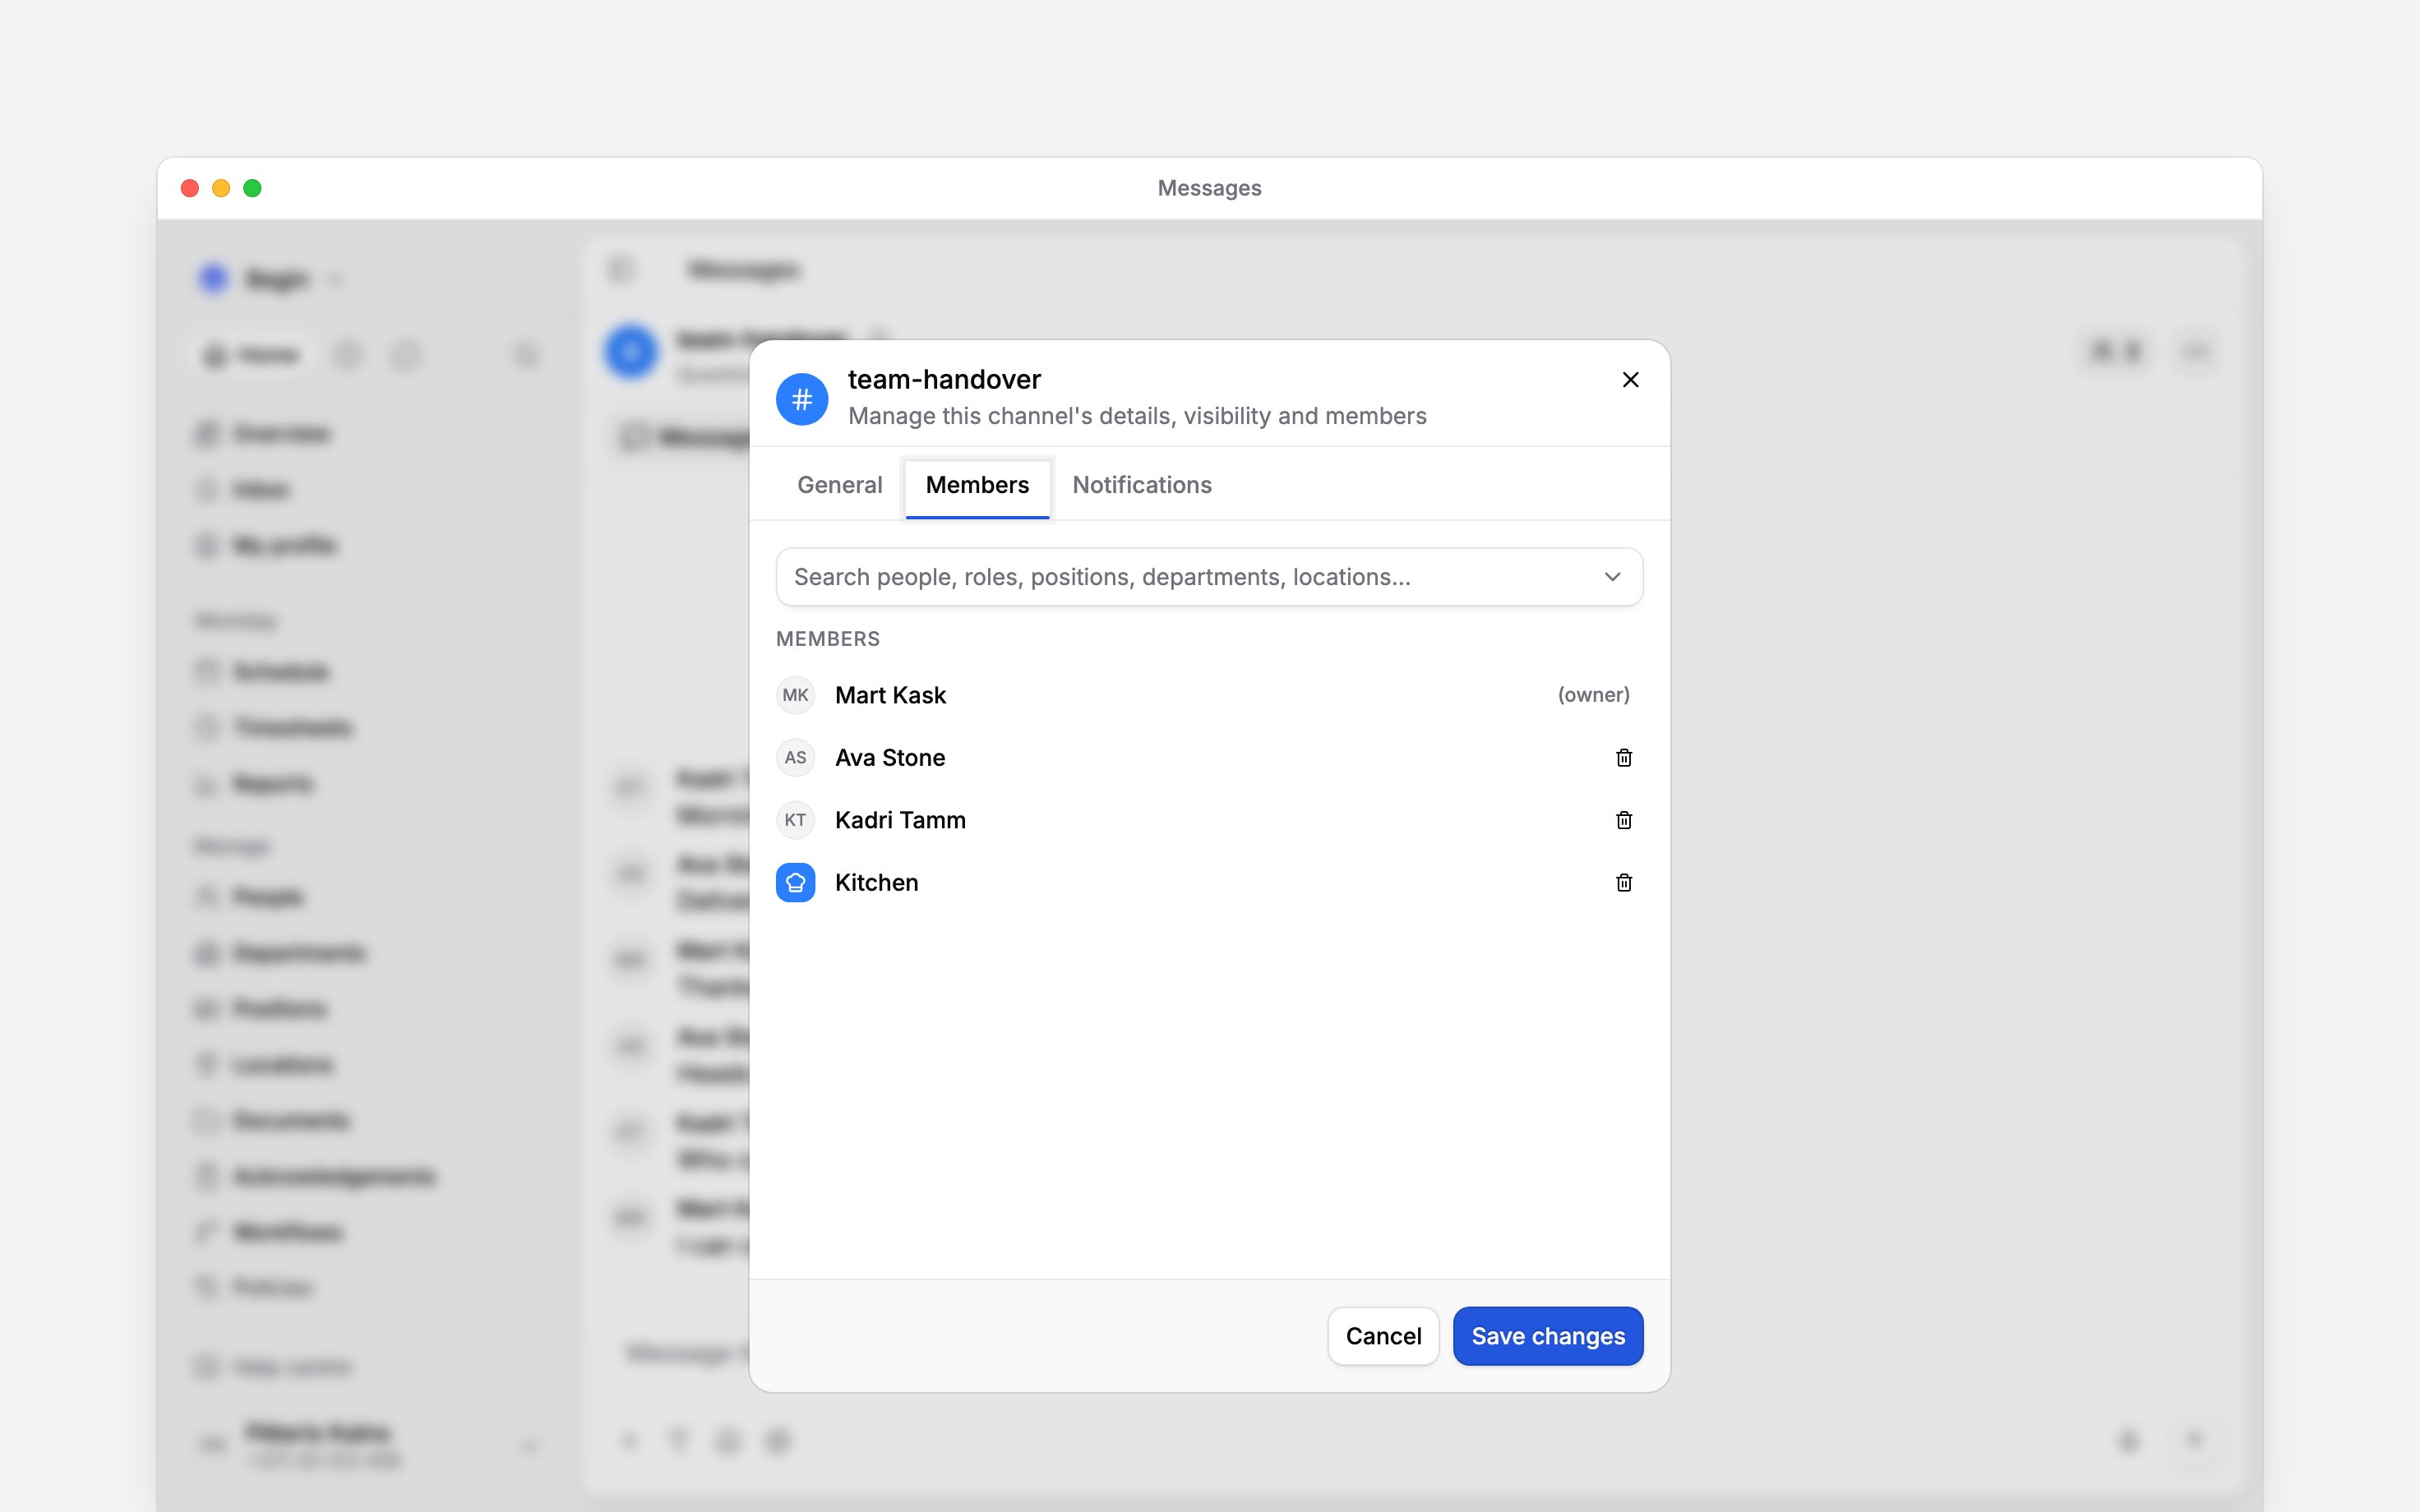Delete Kadri Tamm from members
The height and width of the screenshot is (1512, 2420).
pos(1624,820)
